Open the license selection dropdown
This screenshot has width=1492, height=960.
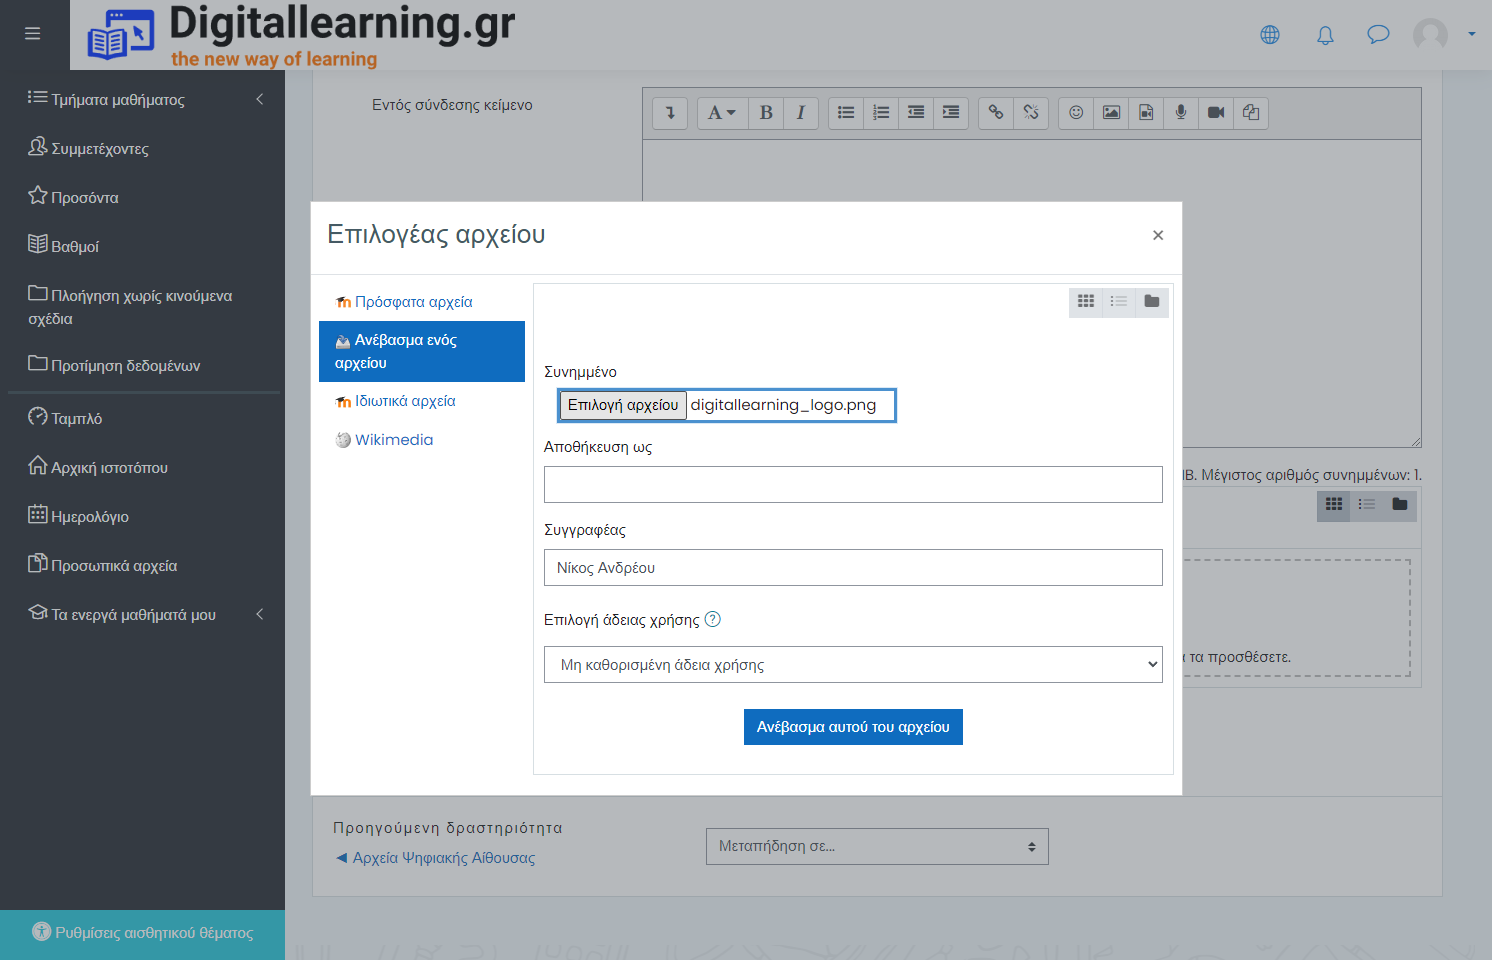[x=853, y=665]
